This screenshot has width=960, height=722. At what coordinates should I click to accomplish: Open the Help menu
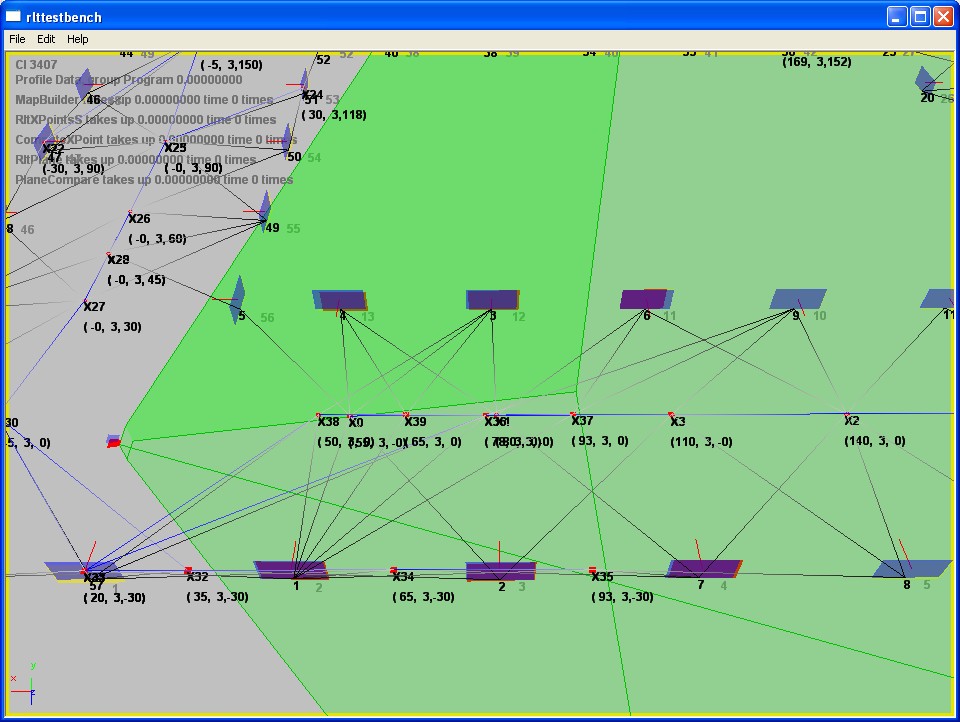coord(78,39)
